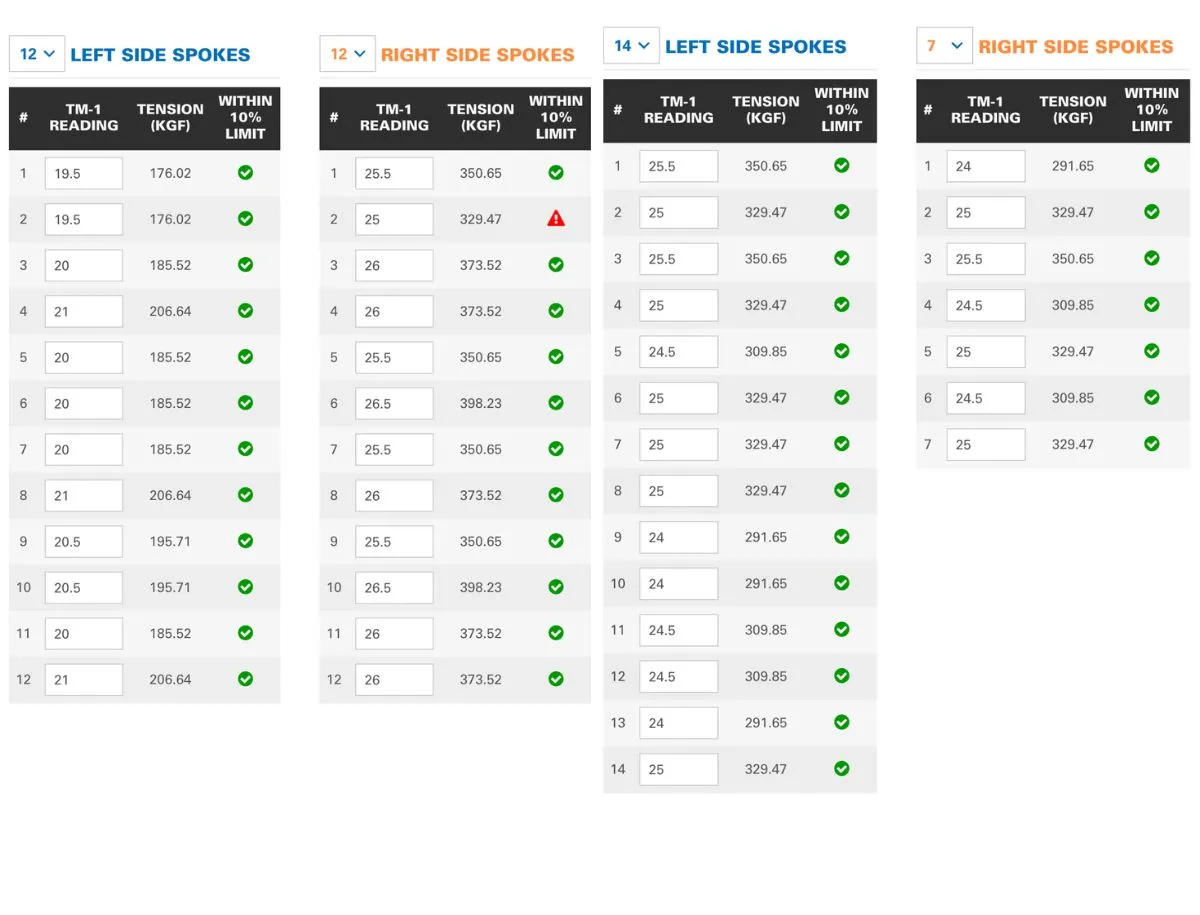Click the TENSION (KGF) header in the 14-spoke left table
Viewport: 1200px width, 915px height.
point(766,109)
